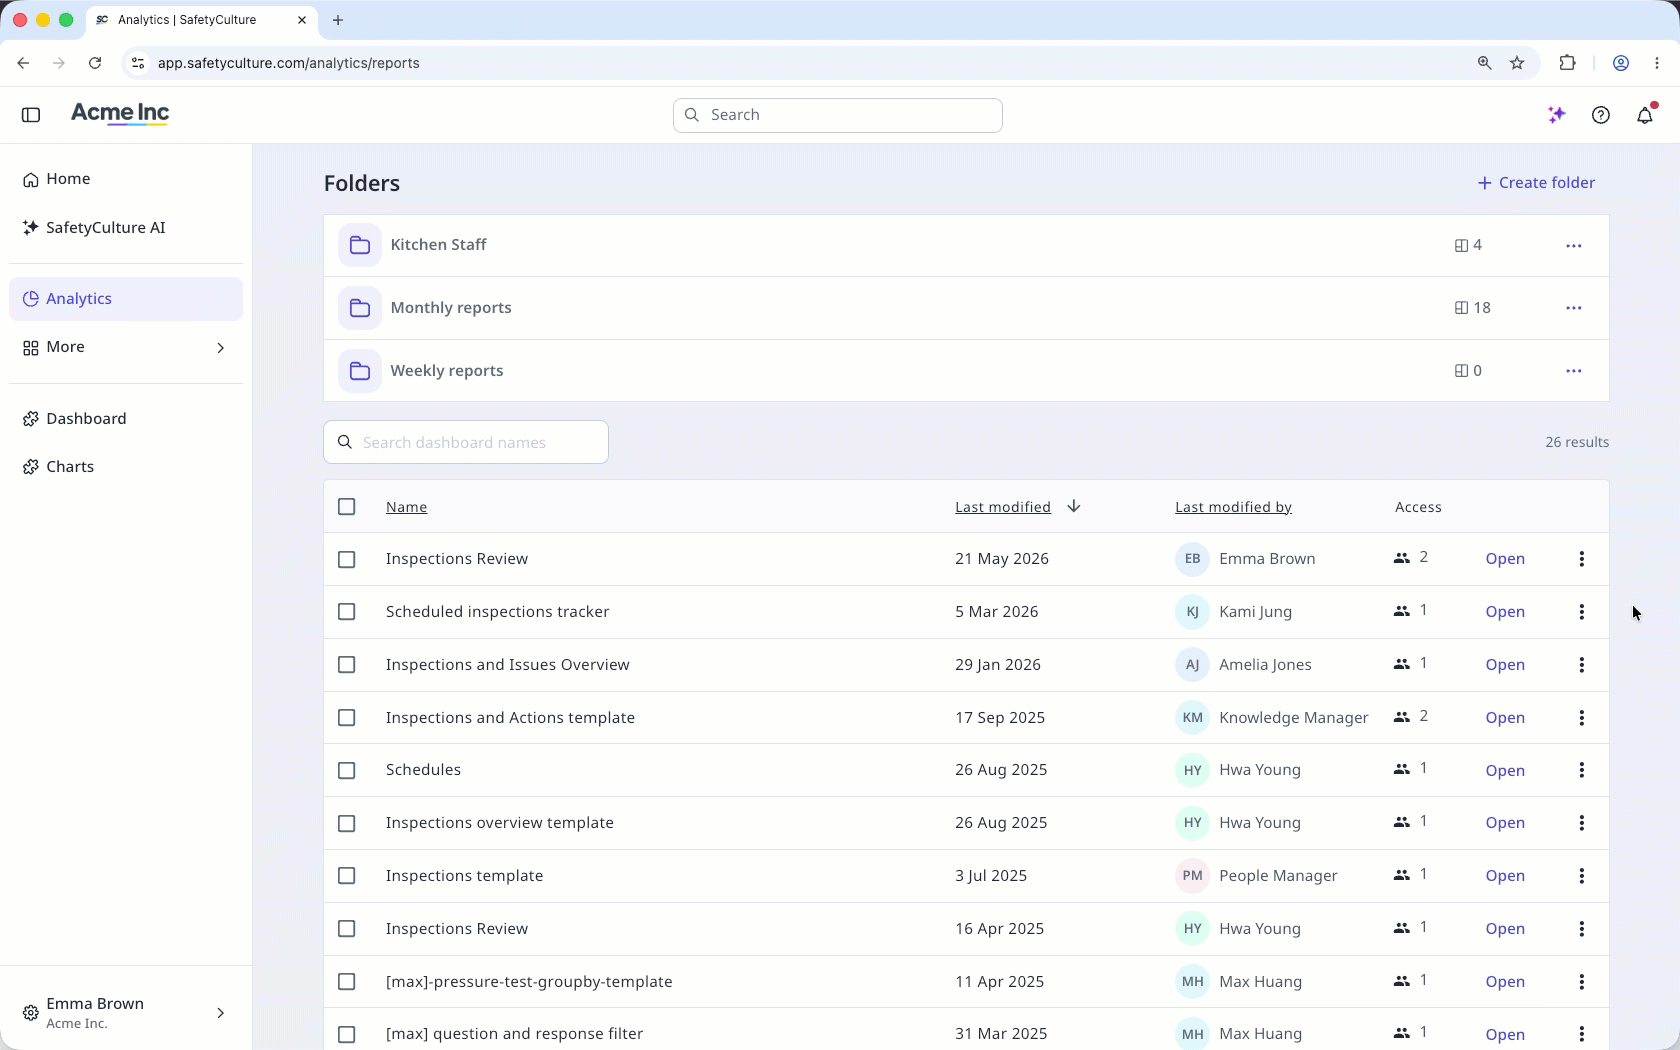Image resolution: width=1680 pixels, height=1050 pixels.
Task: Click Open for Scheduled inspections tracker
Action: 1505,612
